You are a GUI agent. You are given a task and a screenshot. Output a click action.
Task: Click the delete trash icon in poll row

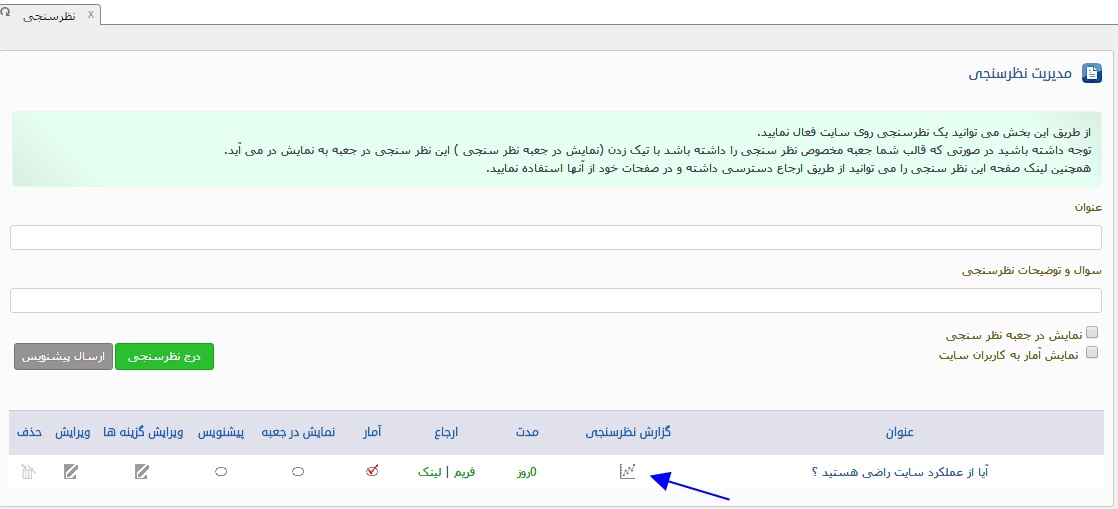28,472
